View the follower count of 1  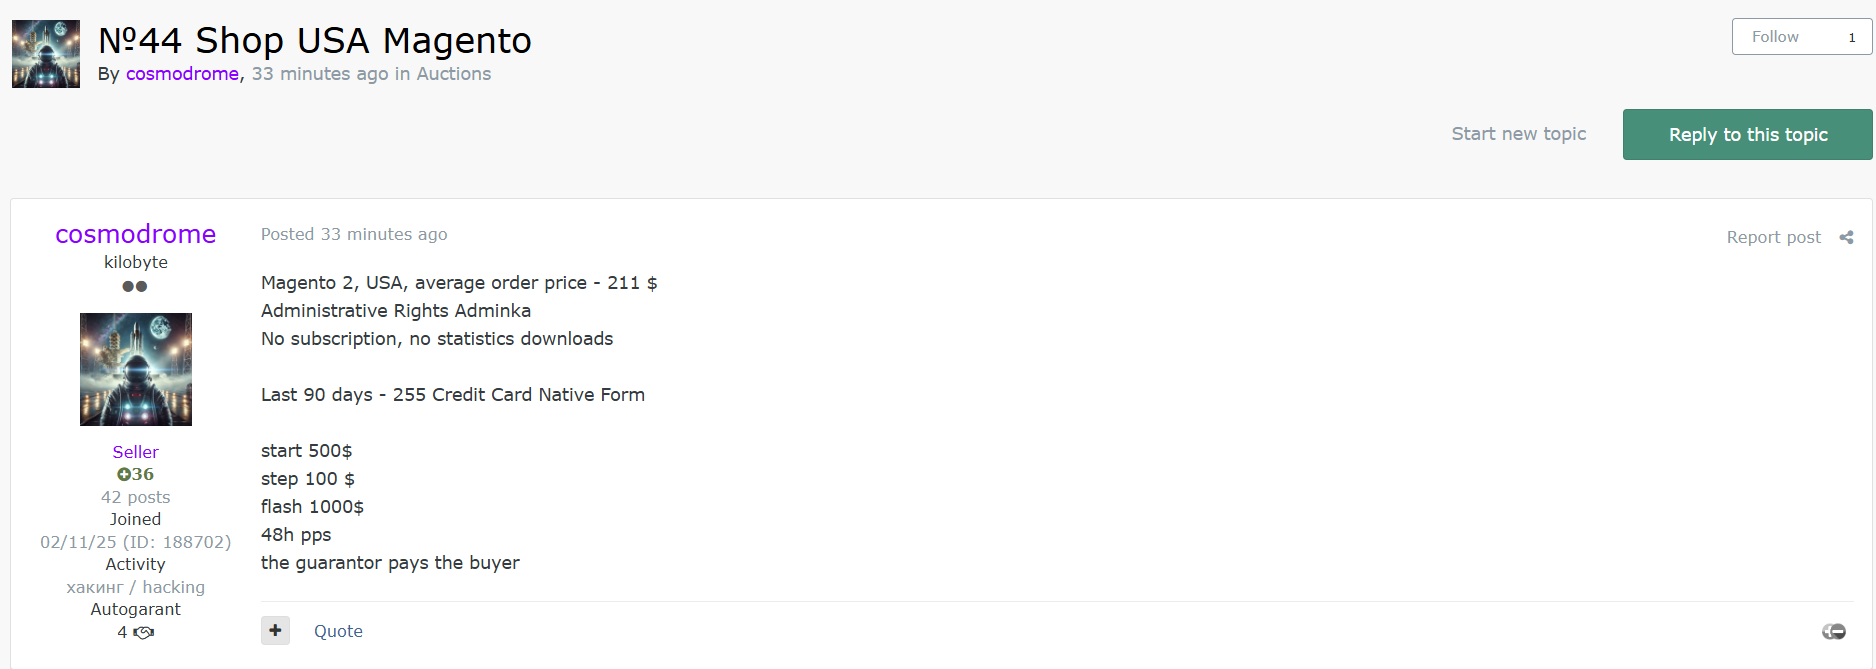click(1851, 37)
